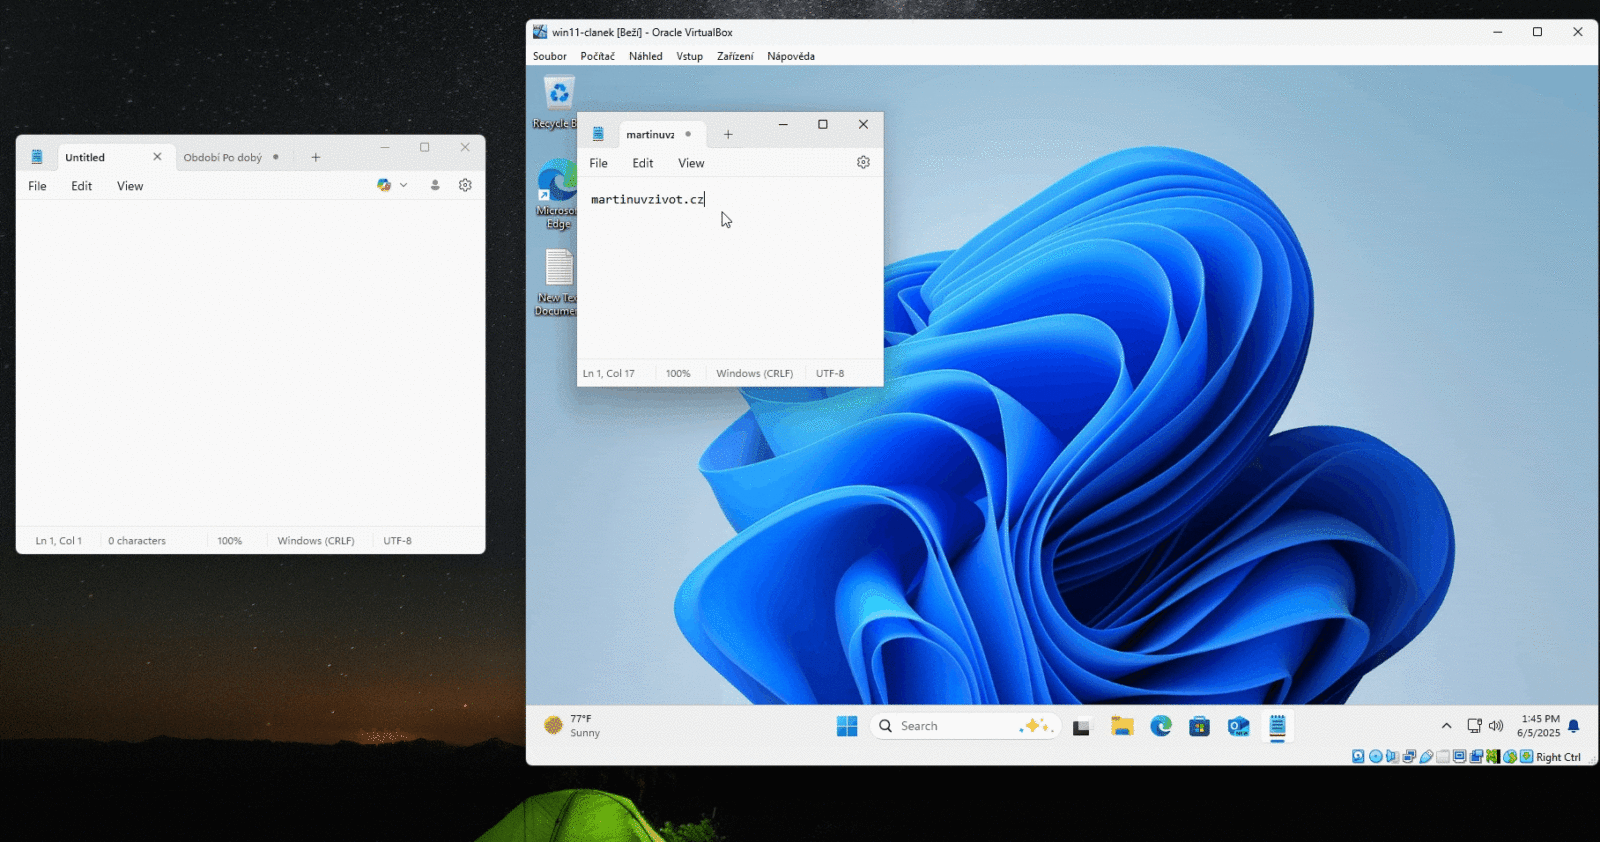This screenshot has height=842, width=1600.
Task: Expand the Copilot dropdown arrow in host Notepad
Action: pos(404,185)
